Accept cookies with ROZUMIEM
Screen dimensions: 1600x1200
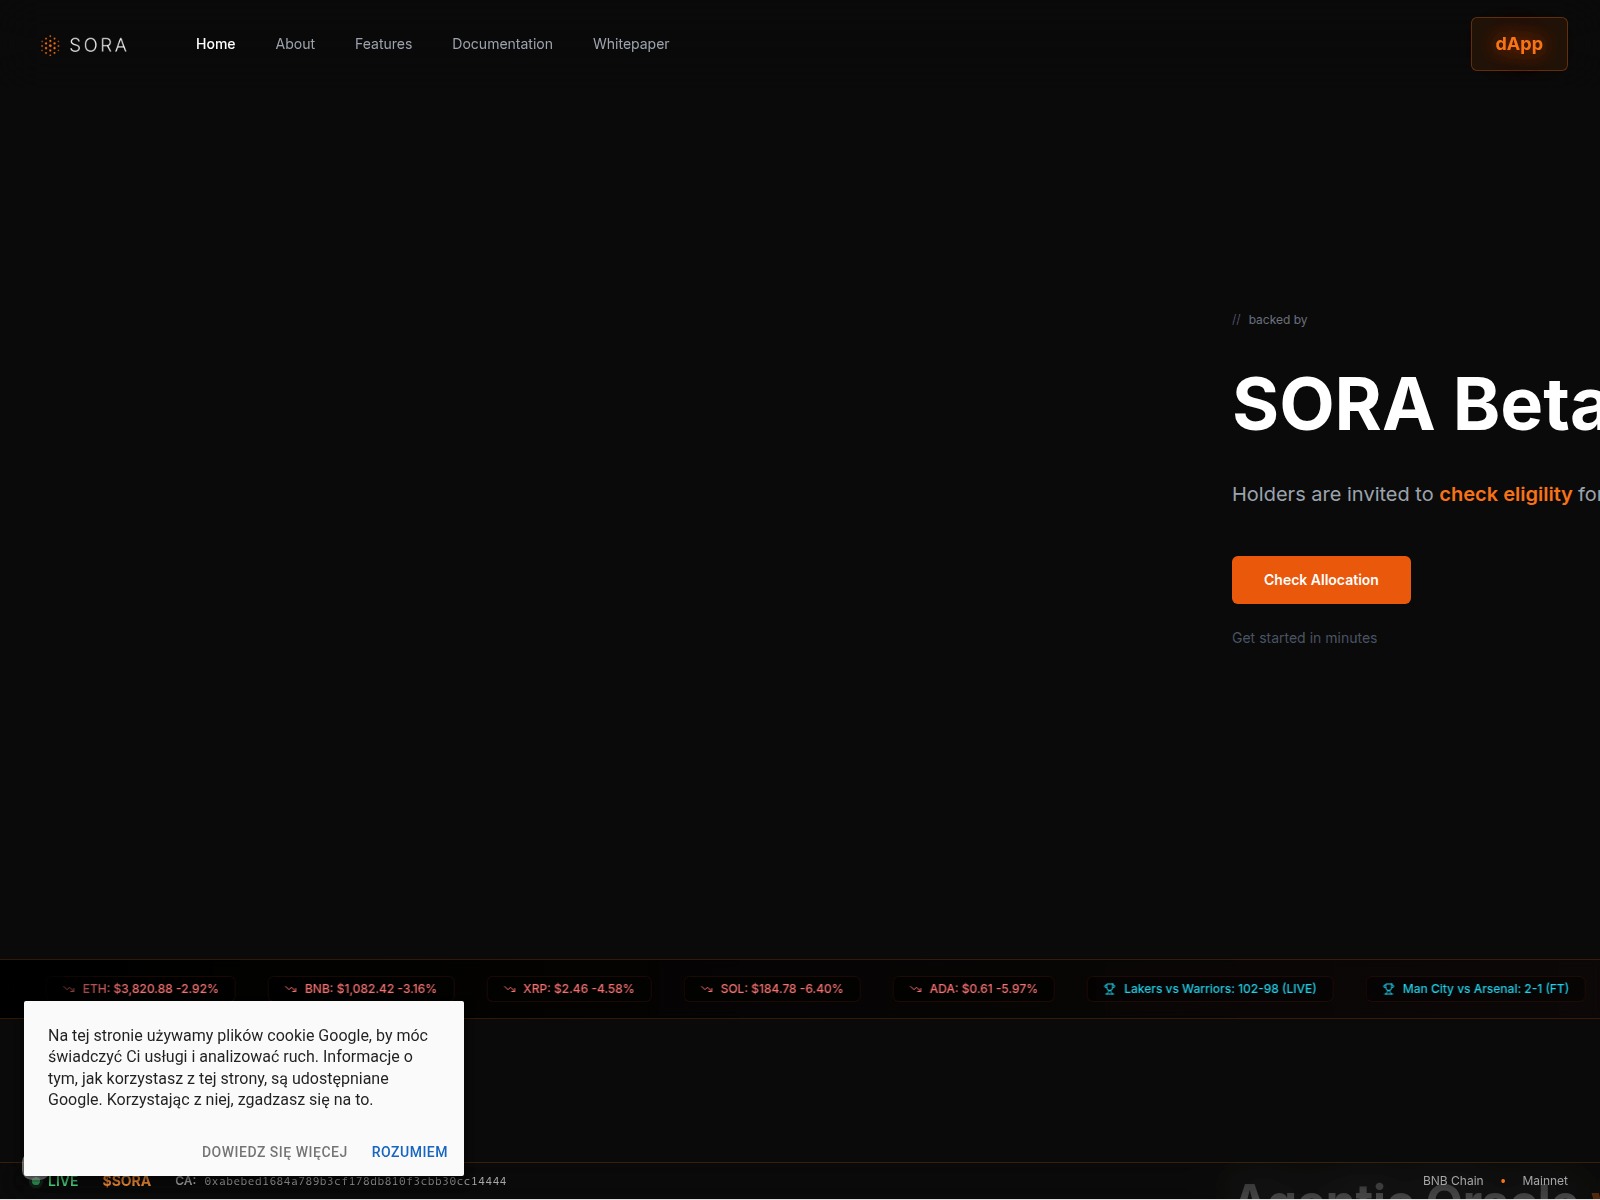[x=410, y=1152]
